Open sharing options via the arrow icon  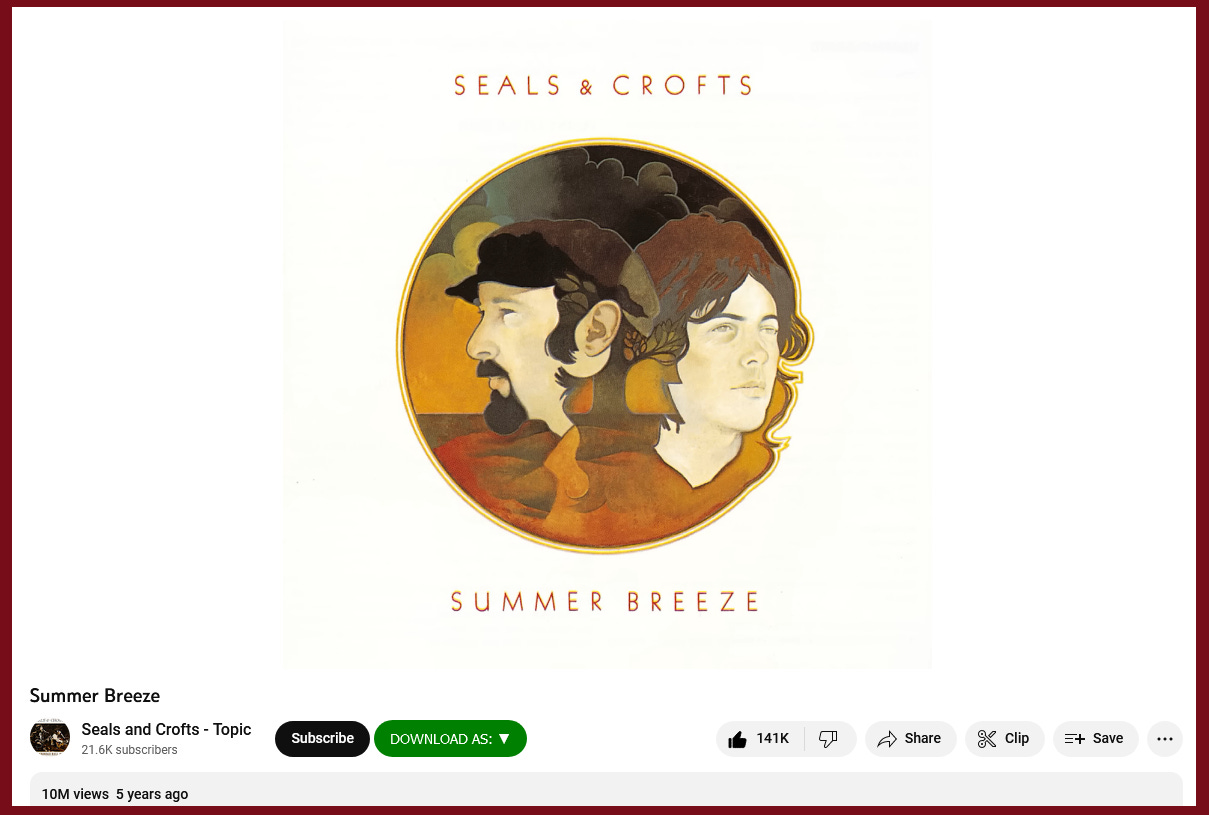point(887,739)
